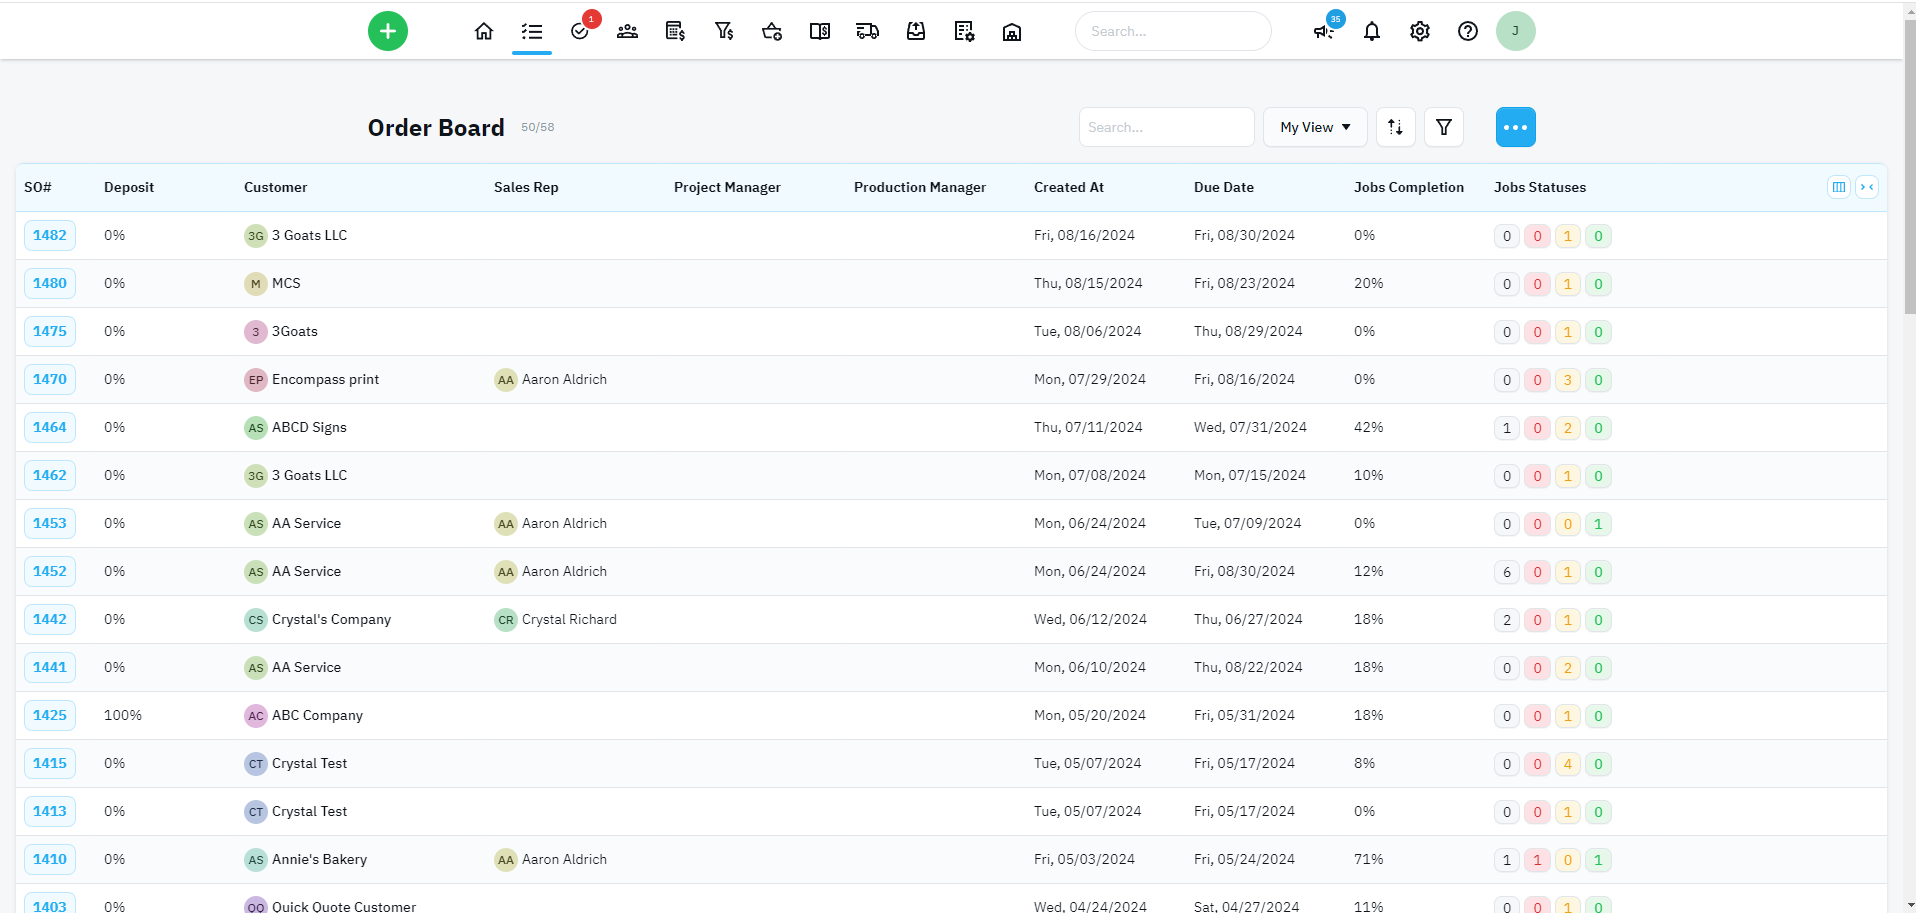1916x913 pixels.
Task: Click the sales funnel filter icon
Action: [723, 31]
